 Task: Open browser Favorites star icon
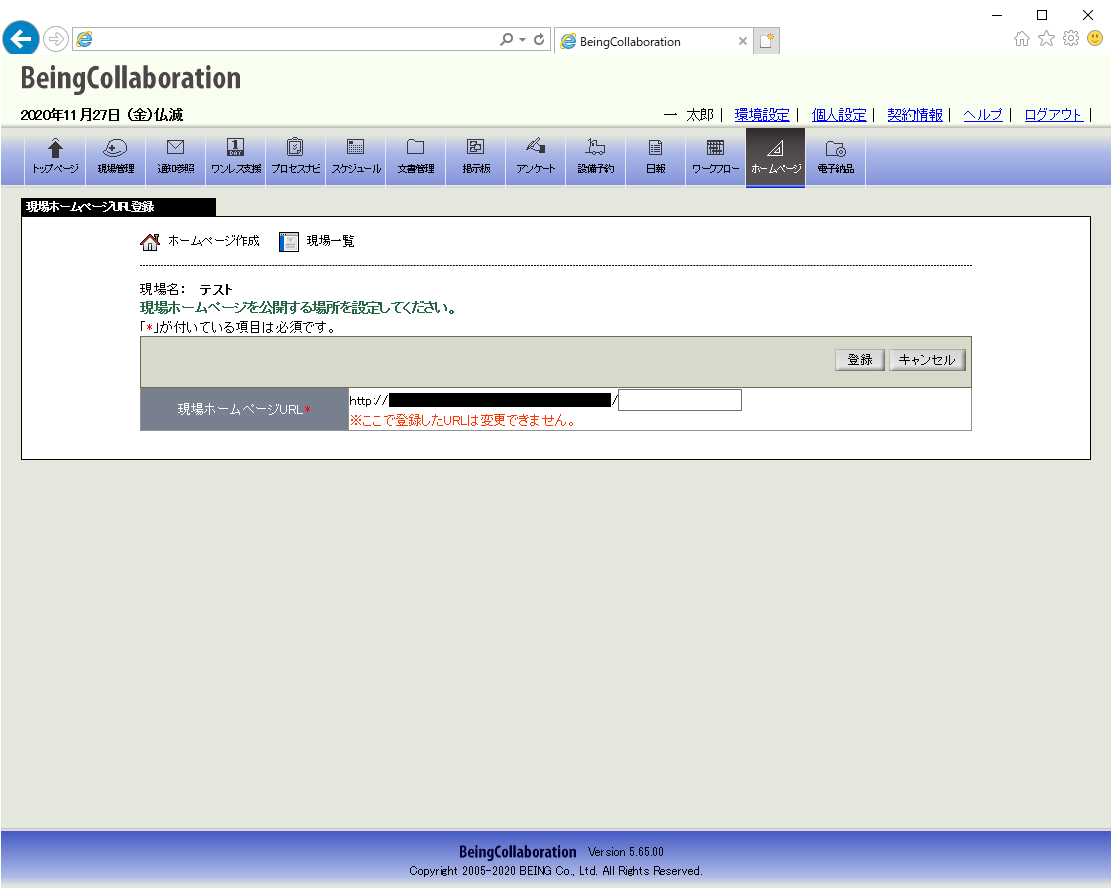(1047, 38)
